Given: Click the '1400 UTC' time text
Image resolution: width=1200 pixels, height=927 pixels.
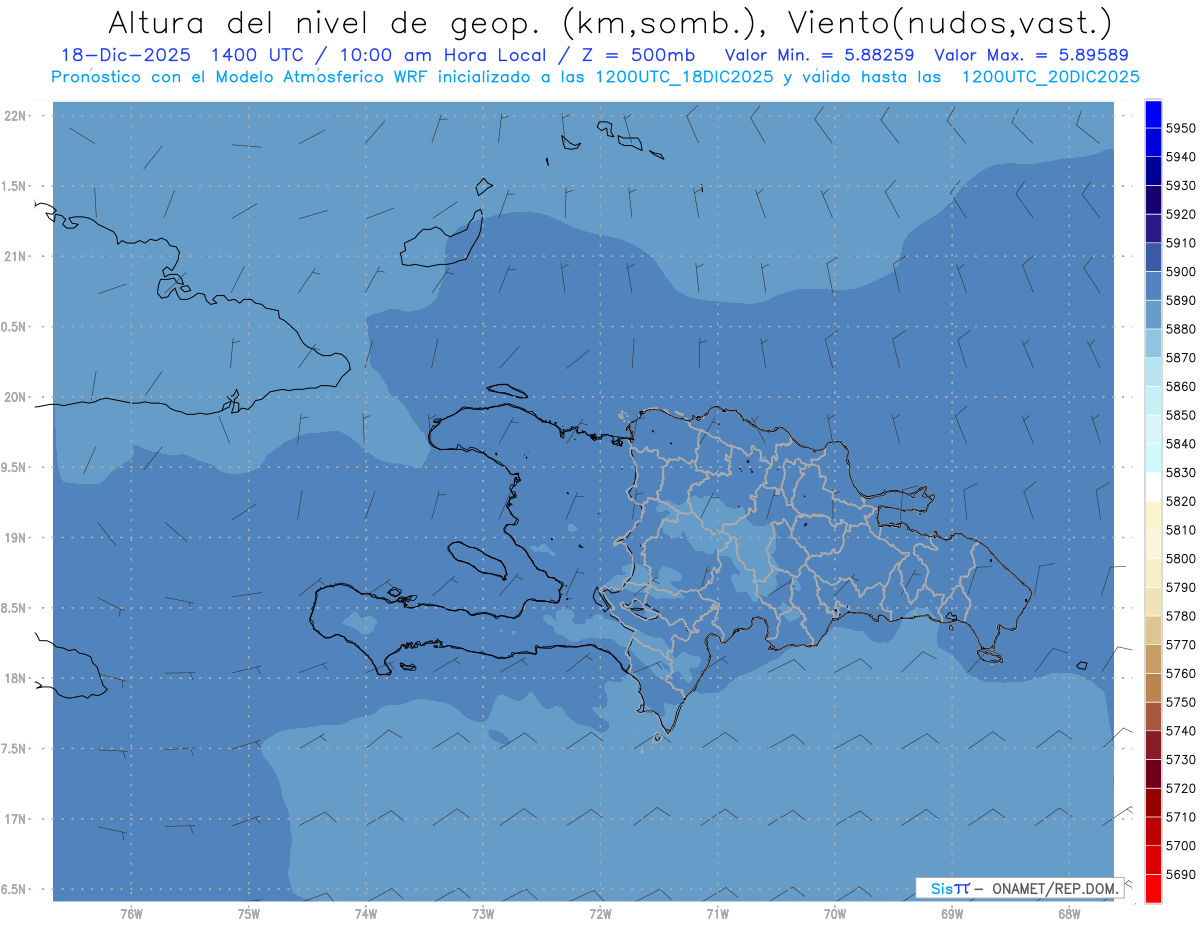Looking at the screenshot, I should pyautogui.click(x=256, y=55).
